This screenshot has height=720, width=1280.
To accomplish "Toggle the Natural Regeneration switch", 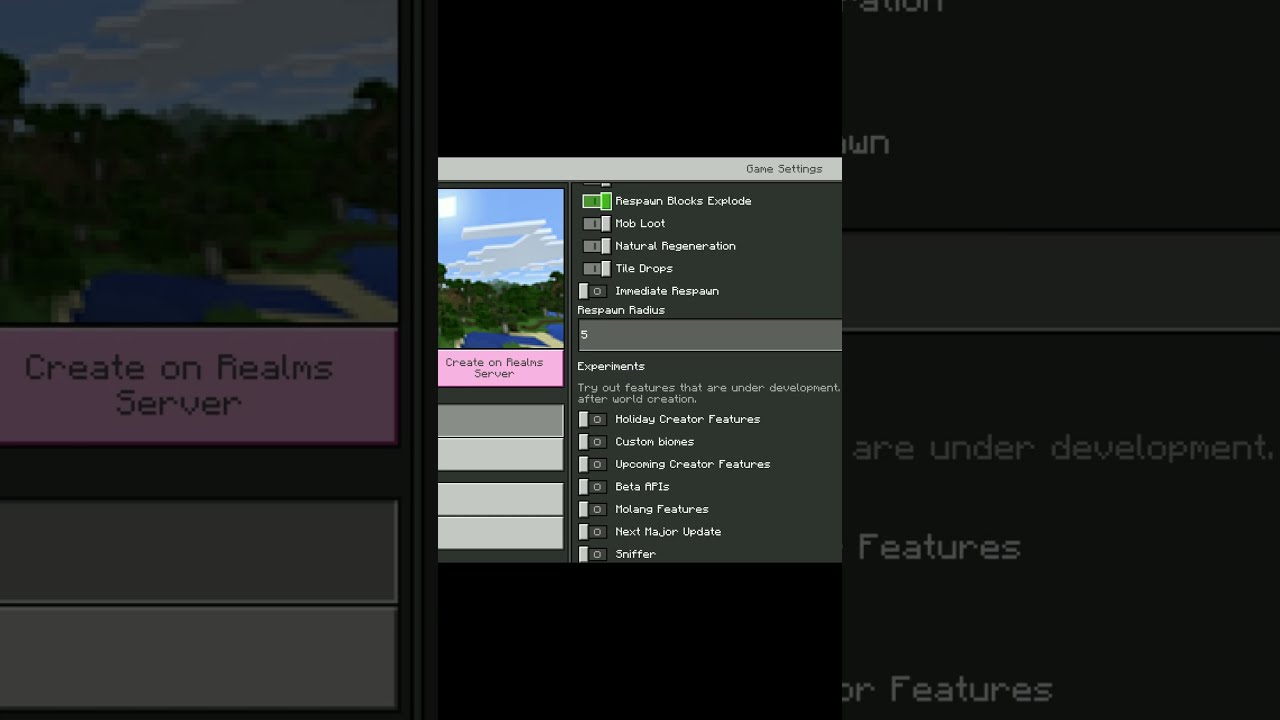I will [x=597, y=246].
